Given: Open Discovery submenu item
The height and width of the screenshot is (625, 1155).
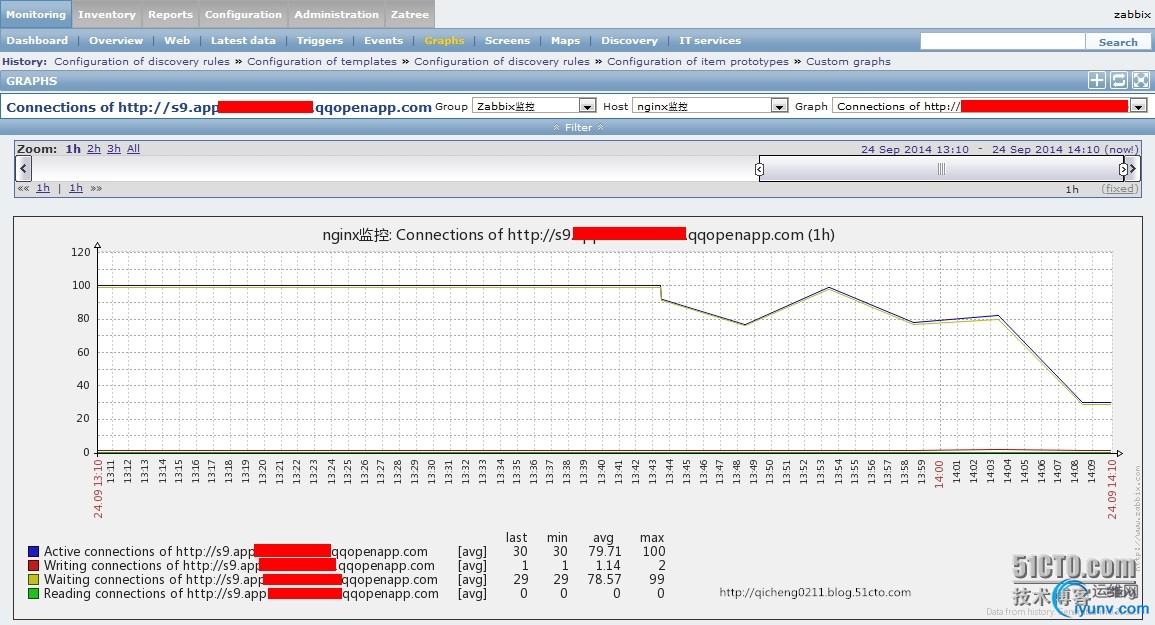Looking at the screenshot, I should tap(629, 41).
